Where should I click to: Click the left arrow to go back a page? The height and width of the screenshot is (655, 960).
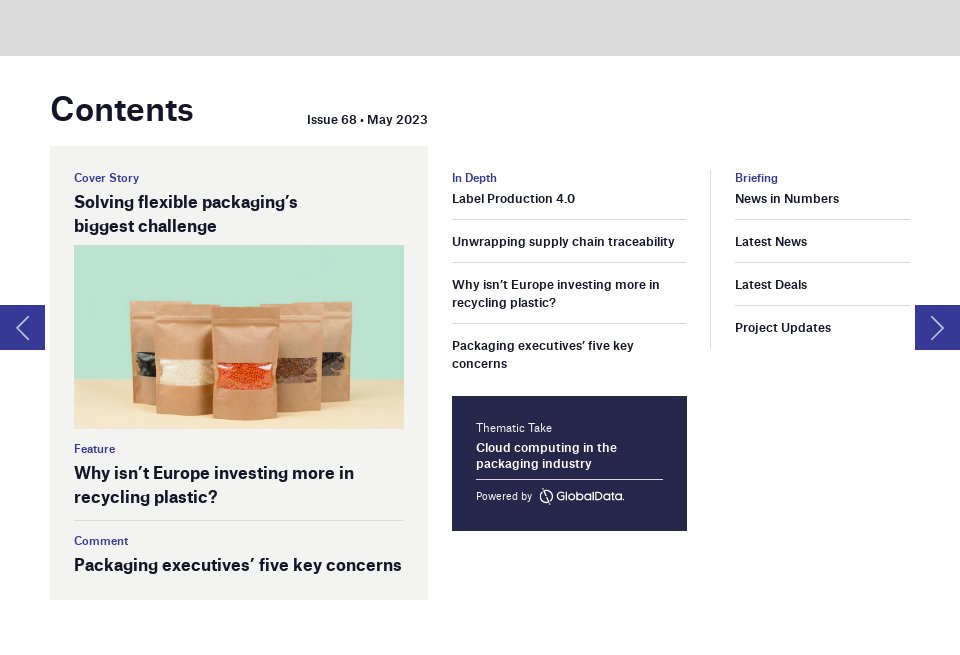(x=22, y=328)
